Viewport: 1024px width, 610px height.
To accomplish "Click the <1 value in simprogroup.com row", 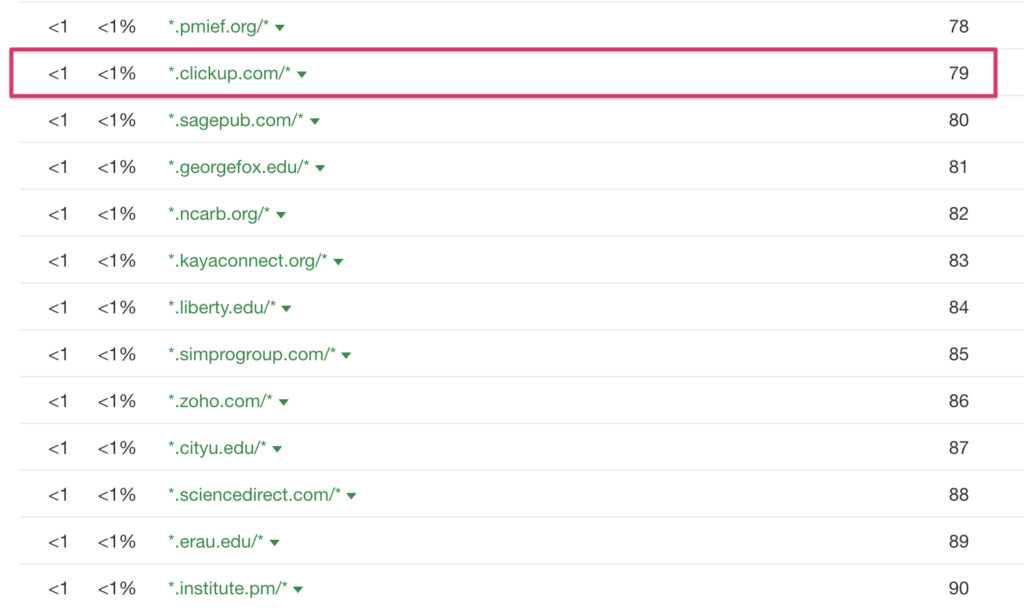I will point(58,354).
